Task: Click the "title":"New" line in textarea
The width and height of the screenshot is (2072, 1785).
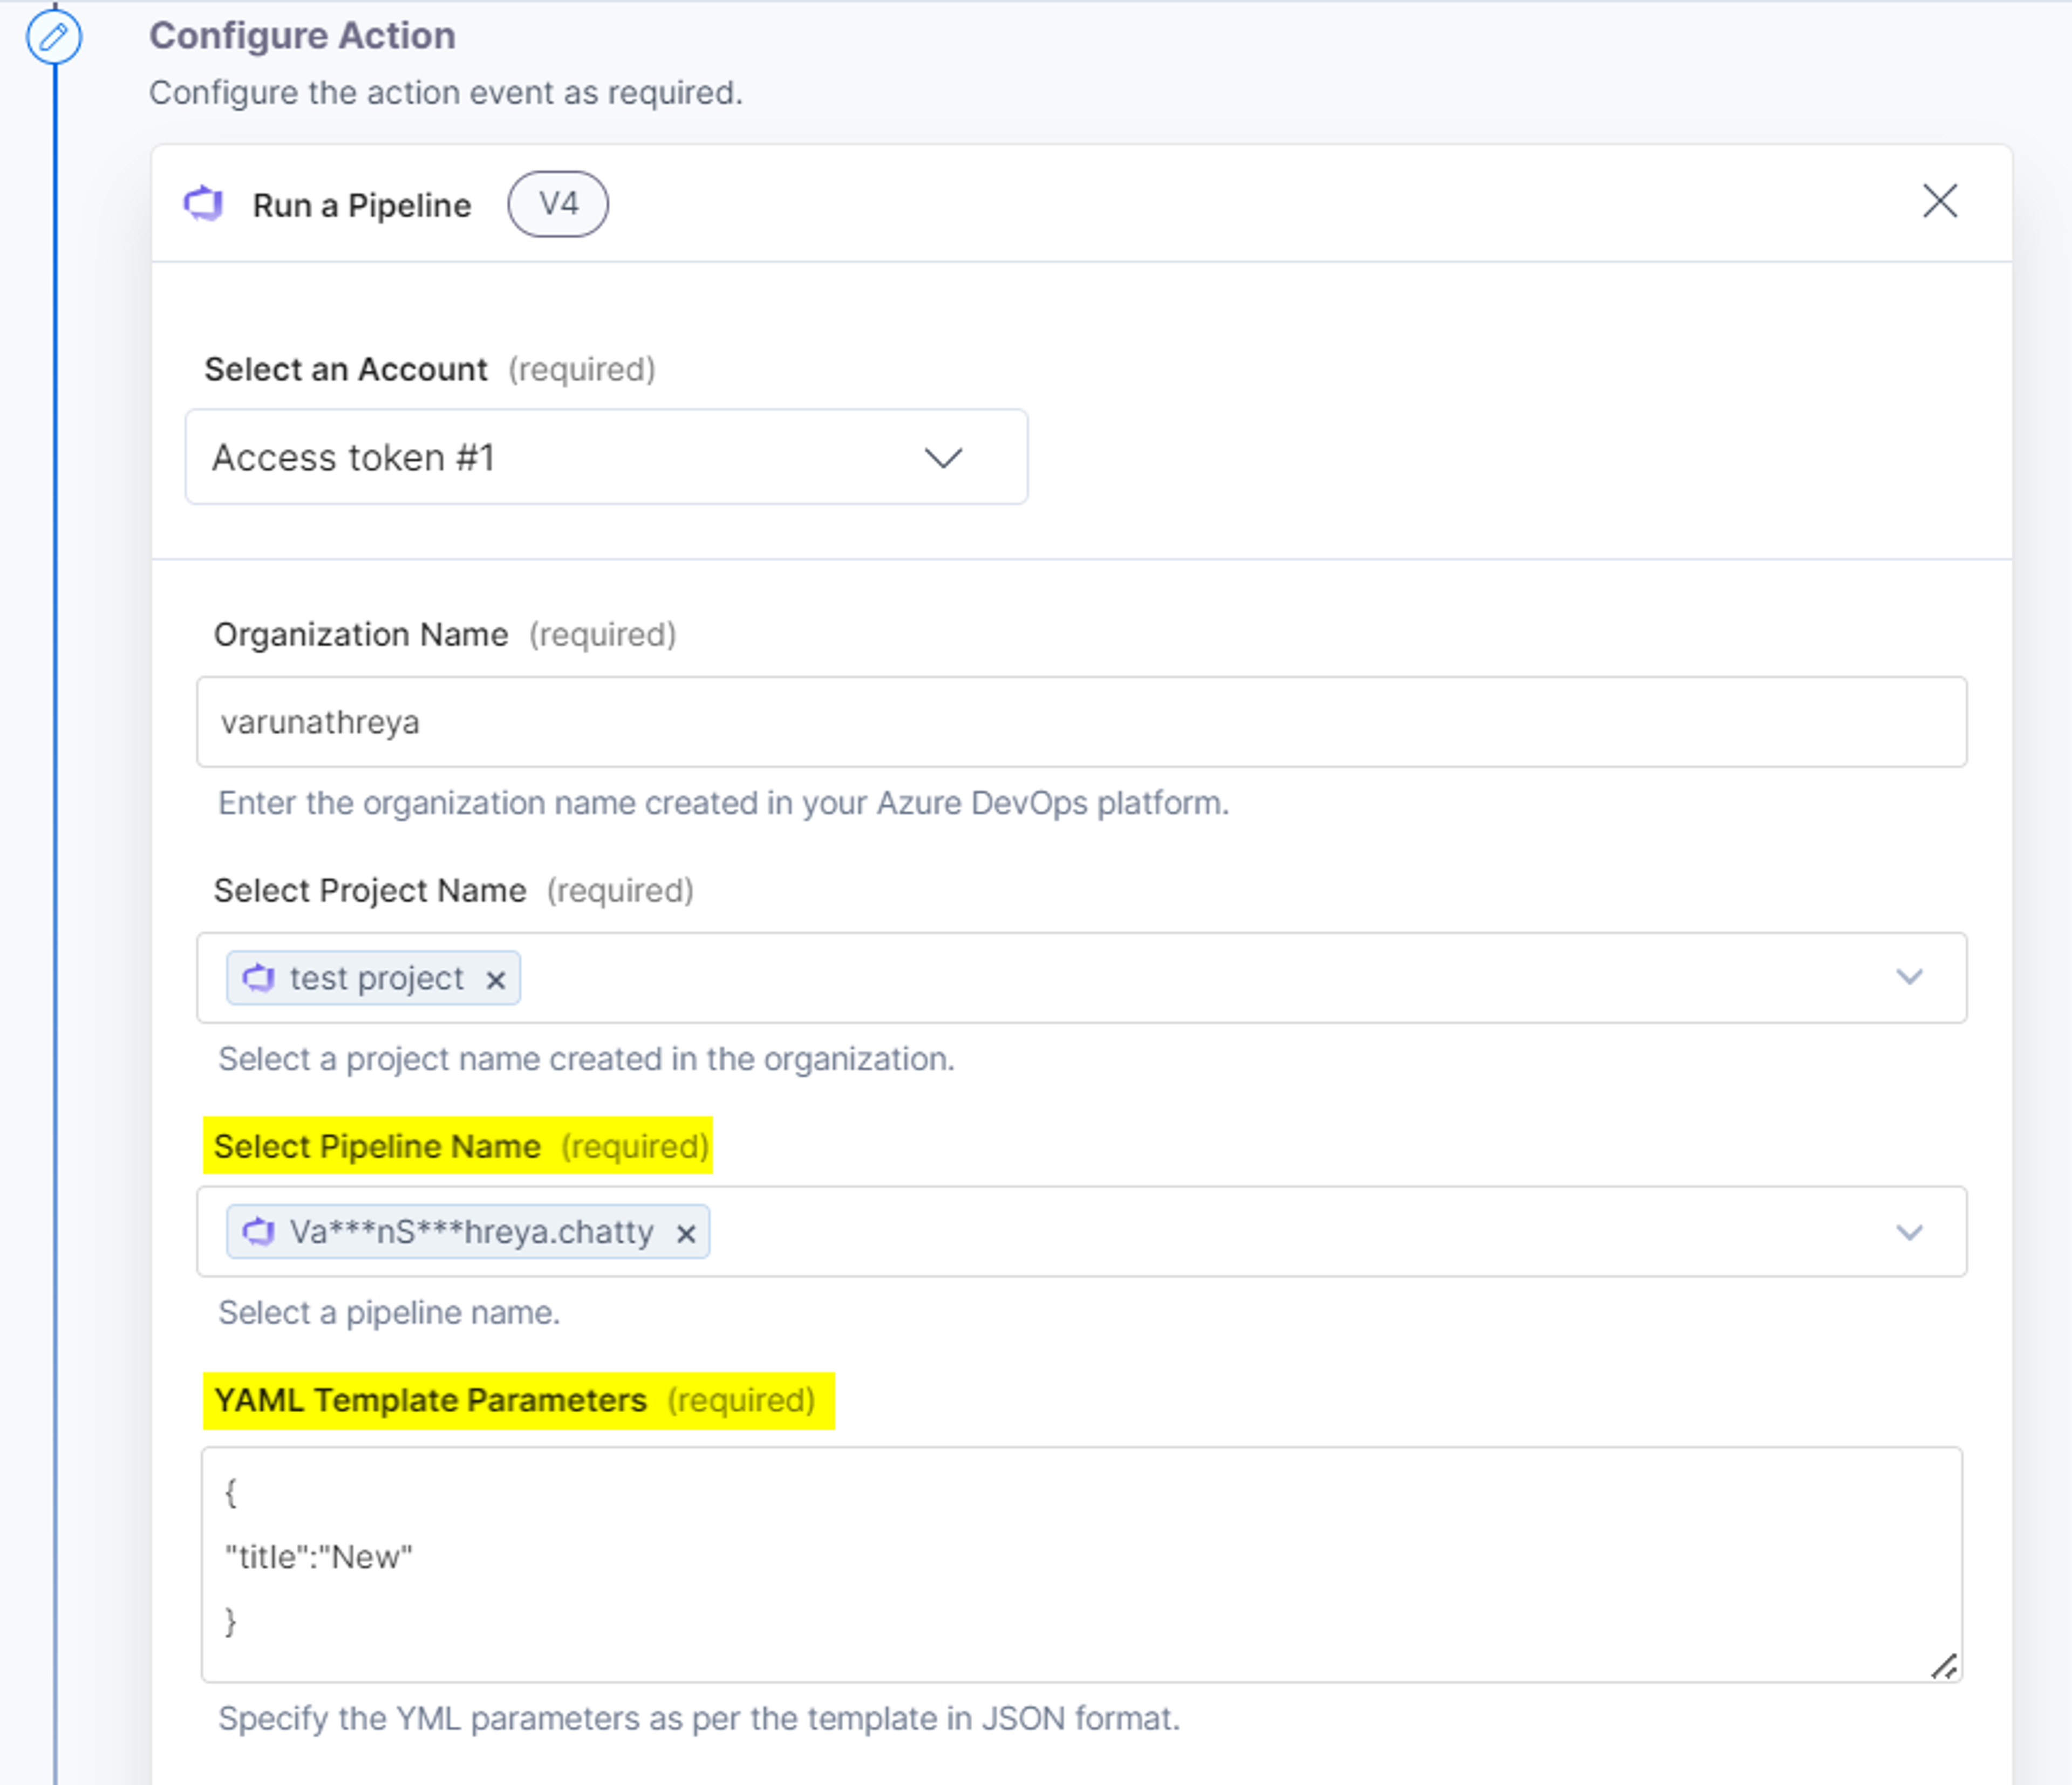Action: 319,1557
